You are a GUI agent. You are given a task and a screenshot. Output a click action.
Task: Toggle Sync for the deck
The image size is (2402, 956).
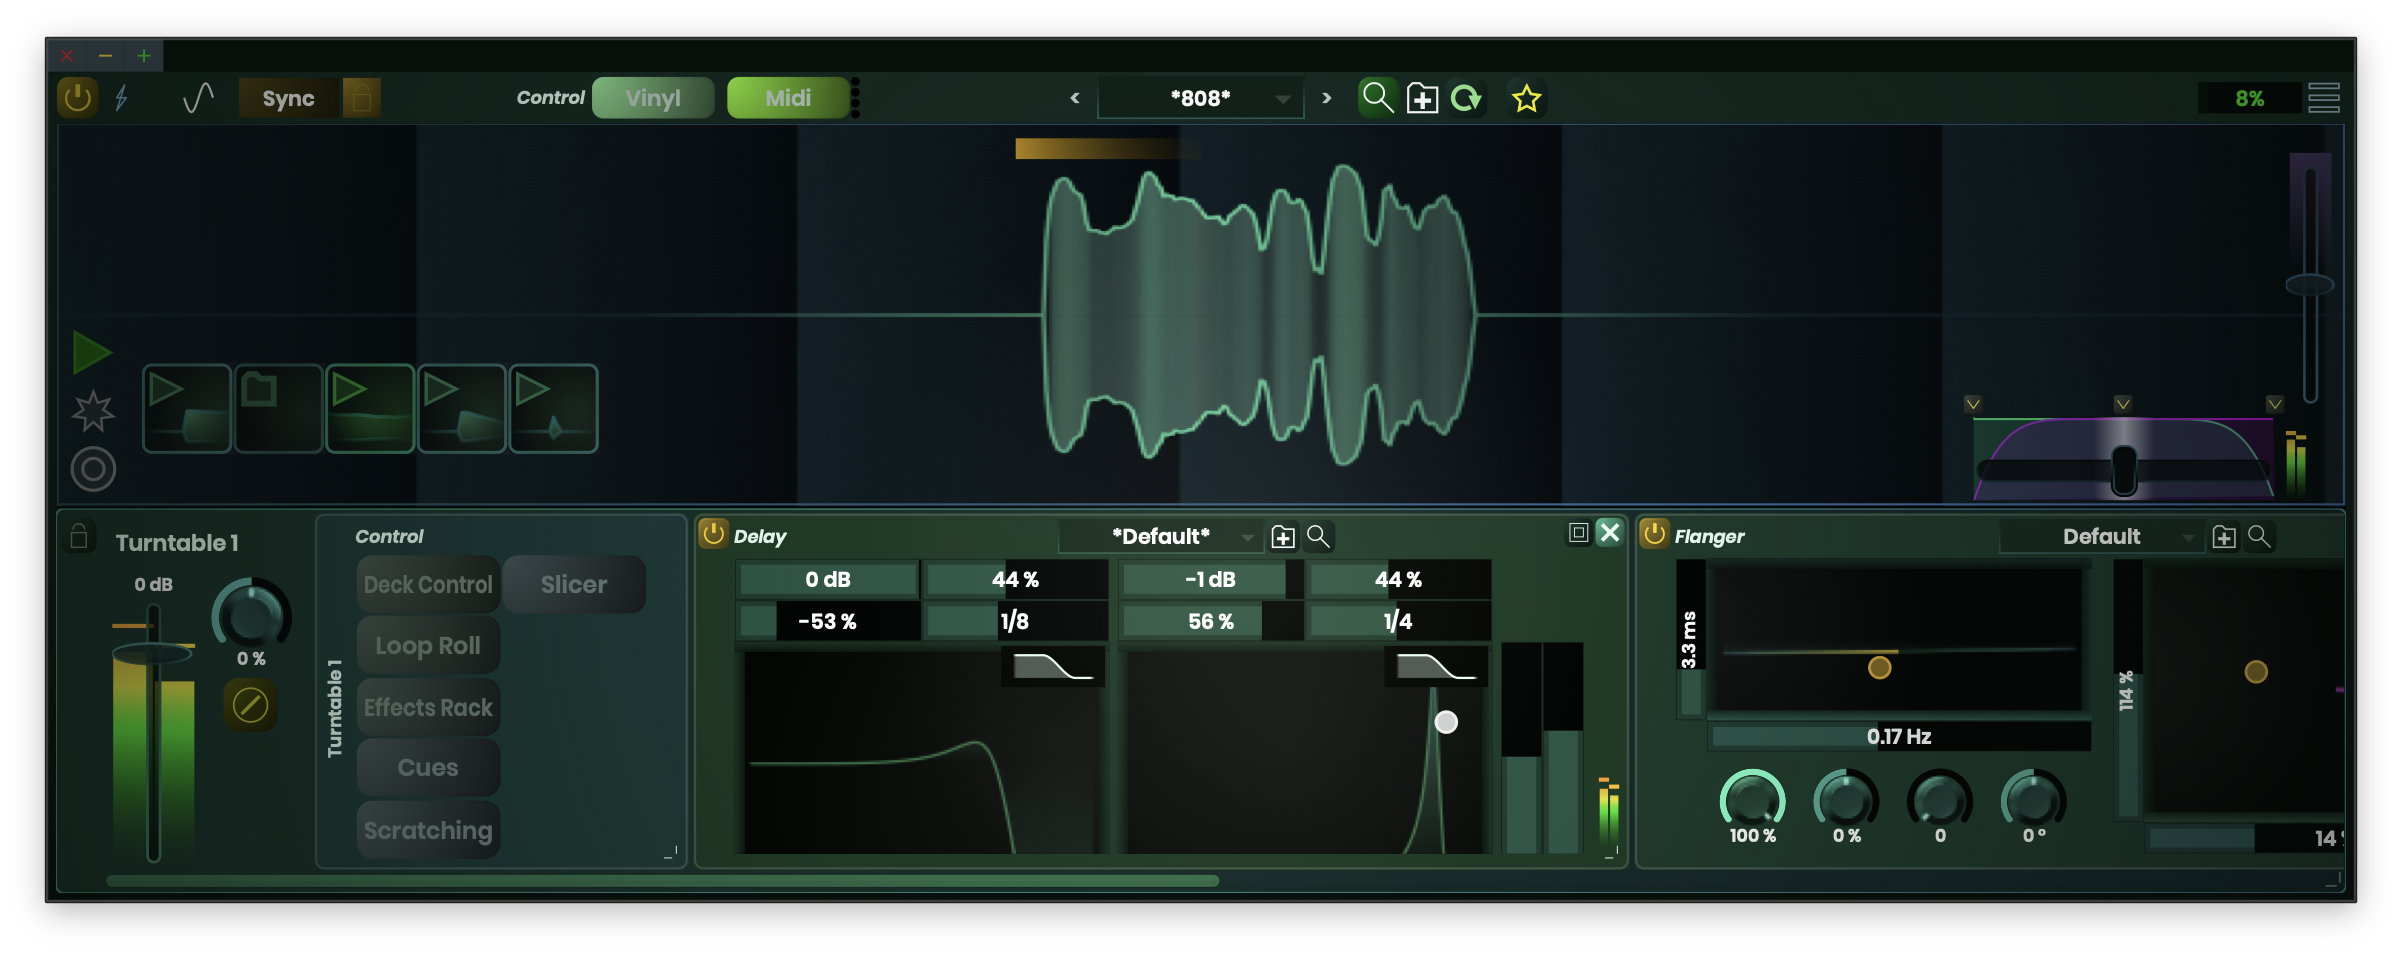click(287, 97)
